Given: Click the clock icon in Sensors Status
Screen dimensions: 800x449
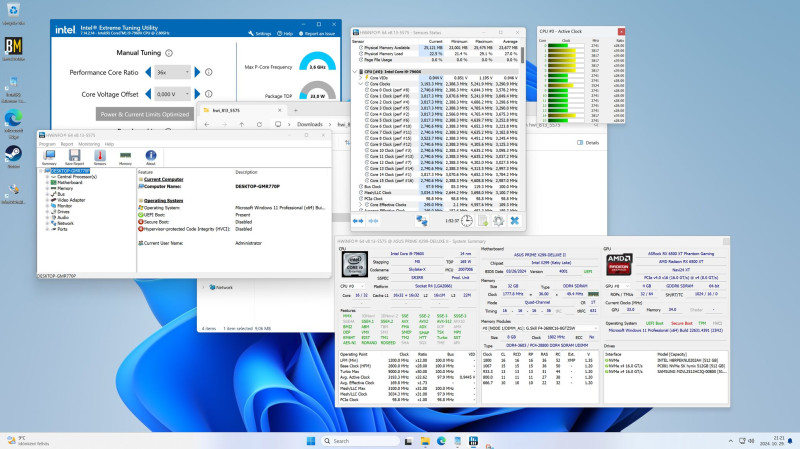Looking at the screenshot, I should (467, 220).
